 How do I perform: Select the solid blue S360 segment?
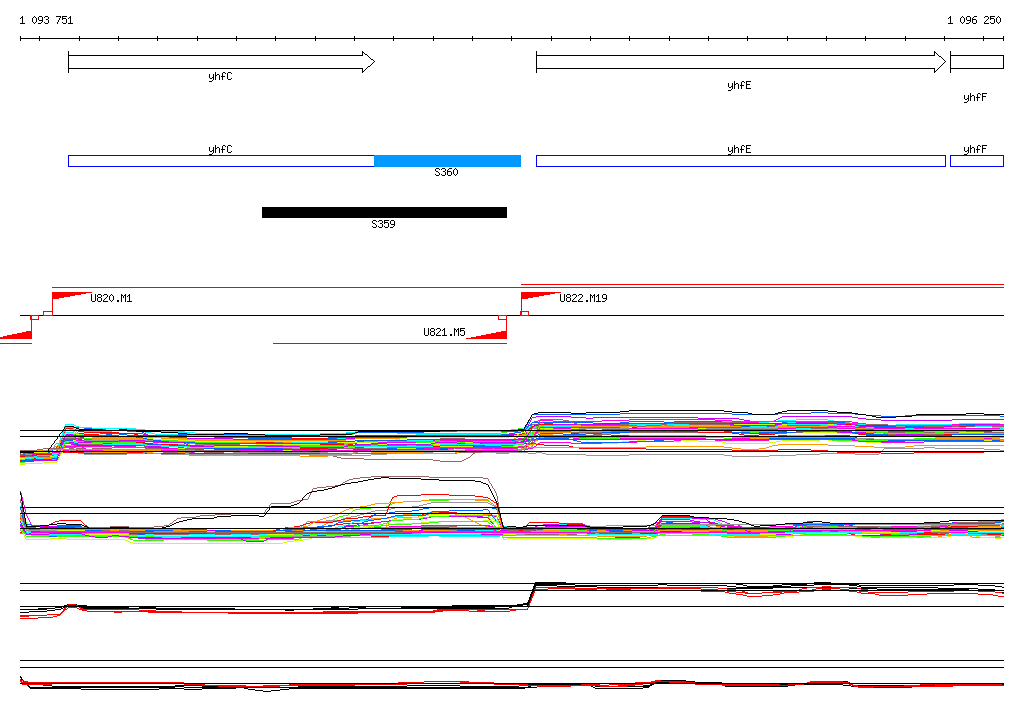(447, 161)
